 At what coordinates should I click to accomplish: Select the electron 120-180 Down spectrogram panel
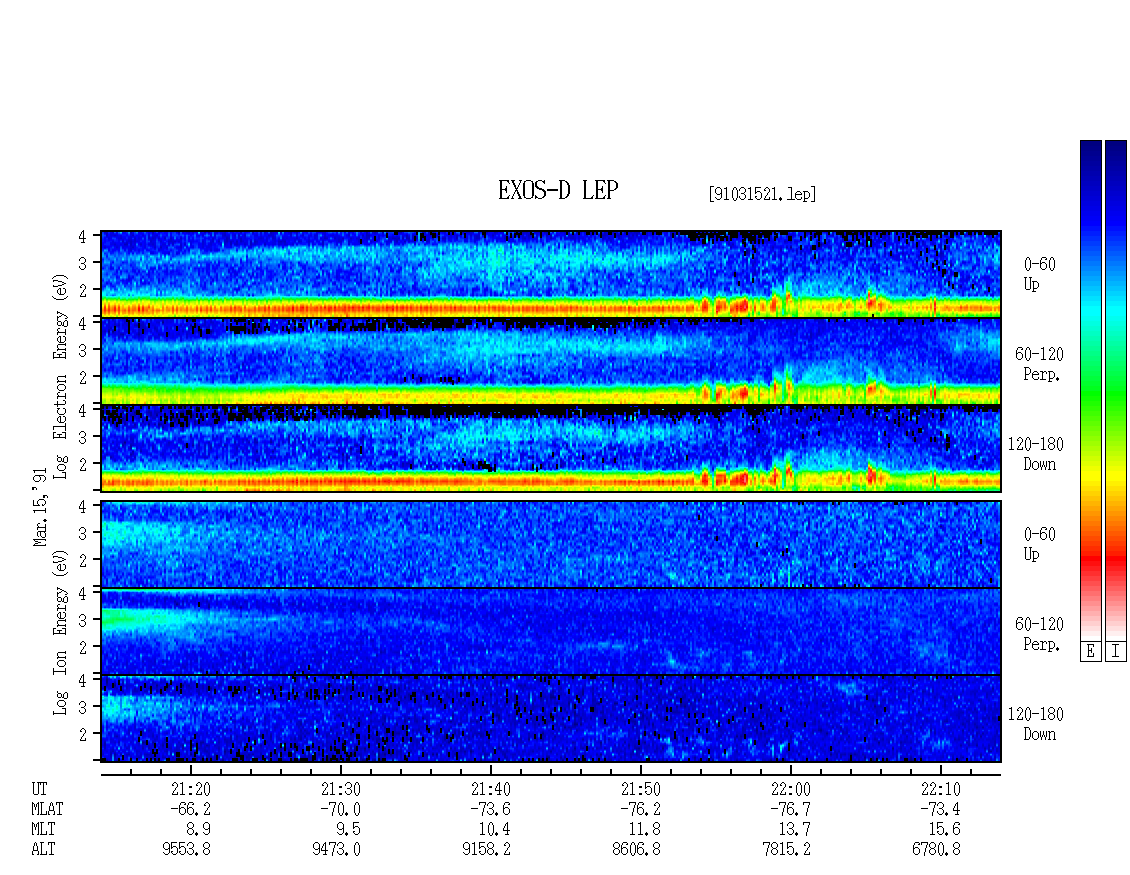click(x=551, y=448)
